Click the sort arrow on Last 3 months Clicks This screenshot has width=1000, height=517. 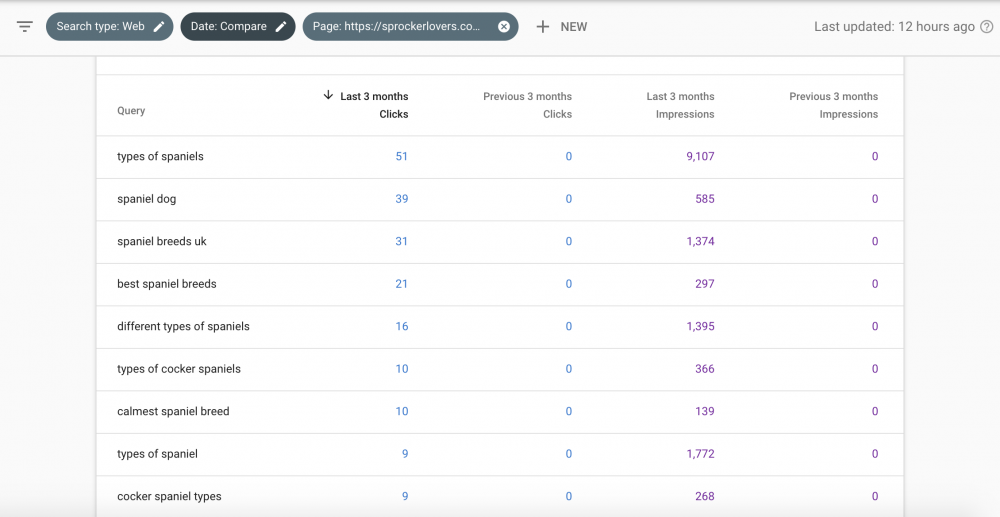coord(328,96)
